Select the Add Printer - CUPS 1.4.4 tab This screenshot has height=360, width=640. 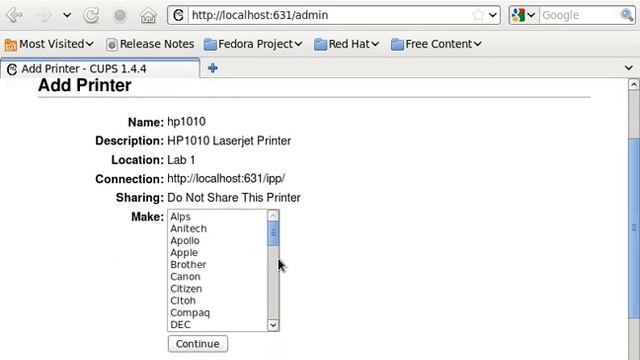pos(100,68)
